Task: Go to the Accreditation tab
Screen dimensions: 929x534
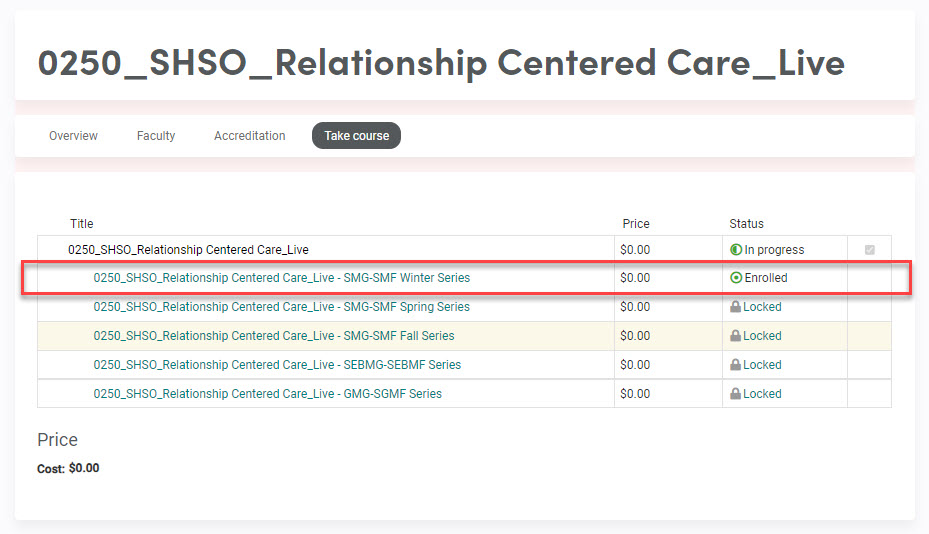Action: pyautogui.click(x=249, y=136)
